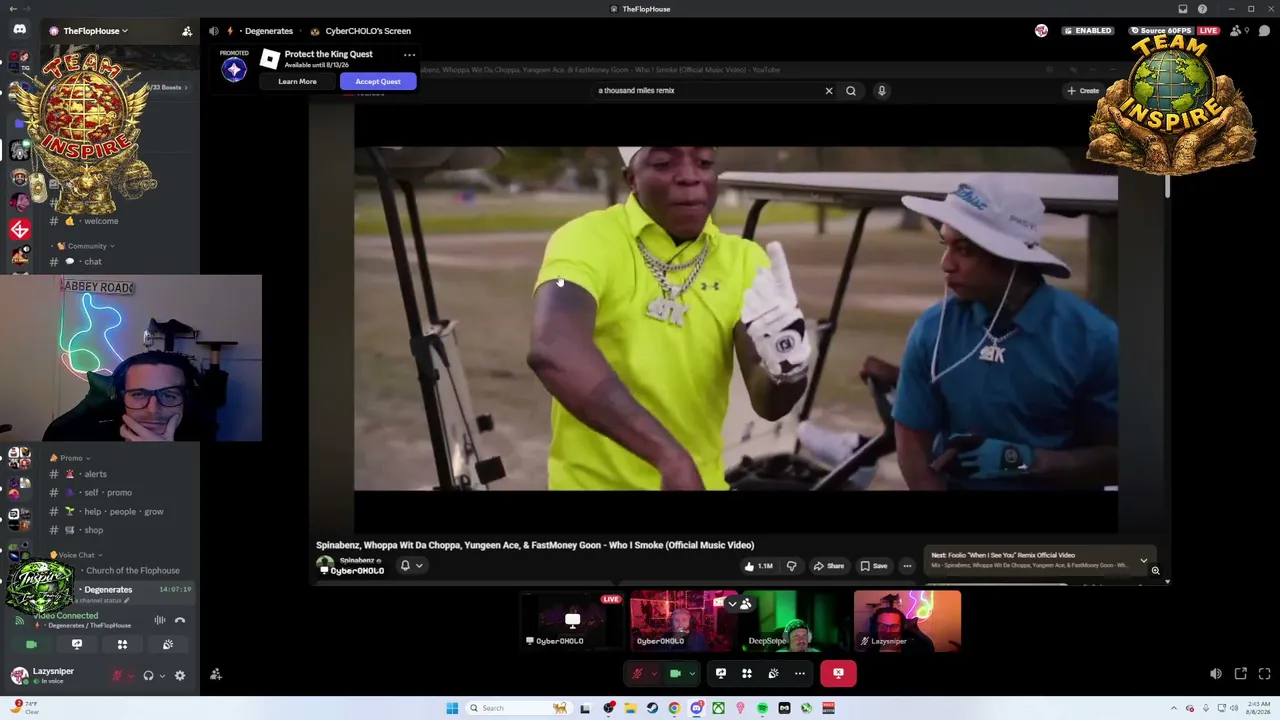
Task: Join Church of the Flophouse voice channel
Action: click(132, 571)
